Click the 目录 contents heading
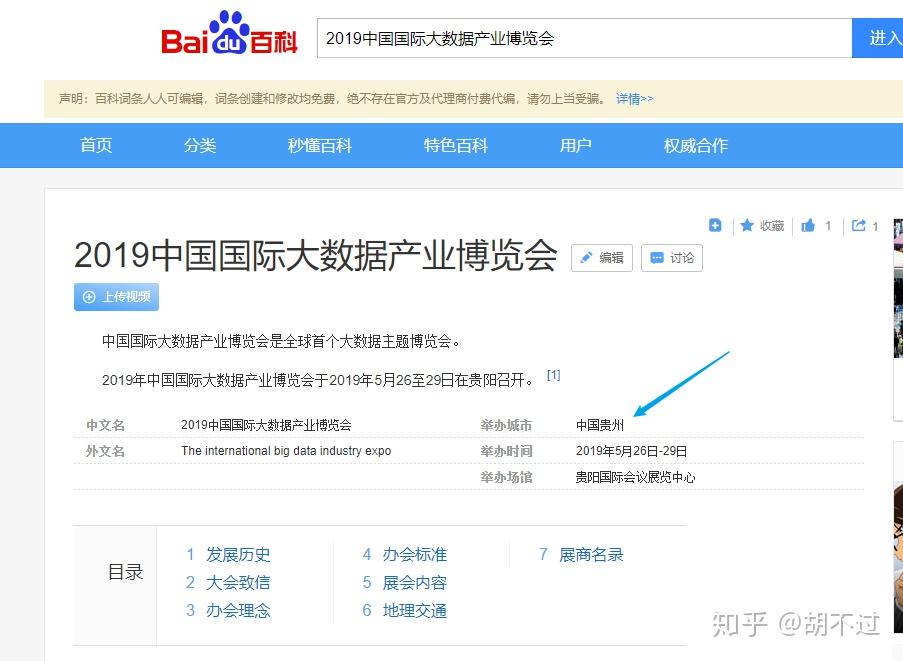The height and width of the screenshot is (661, 903). (x=126, y=572)
